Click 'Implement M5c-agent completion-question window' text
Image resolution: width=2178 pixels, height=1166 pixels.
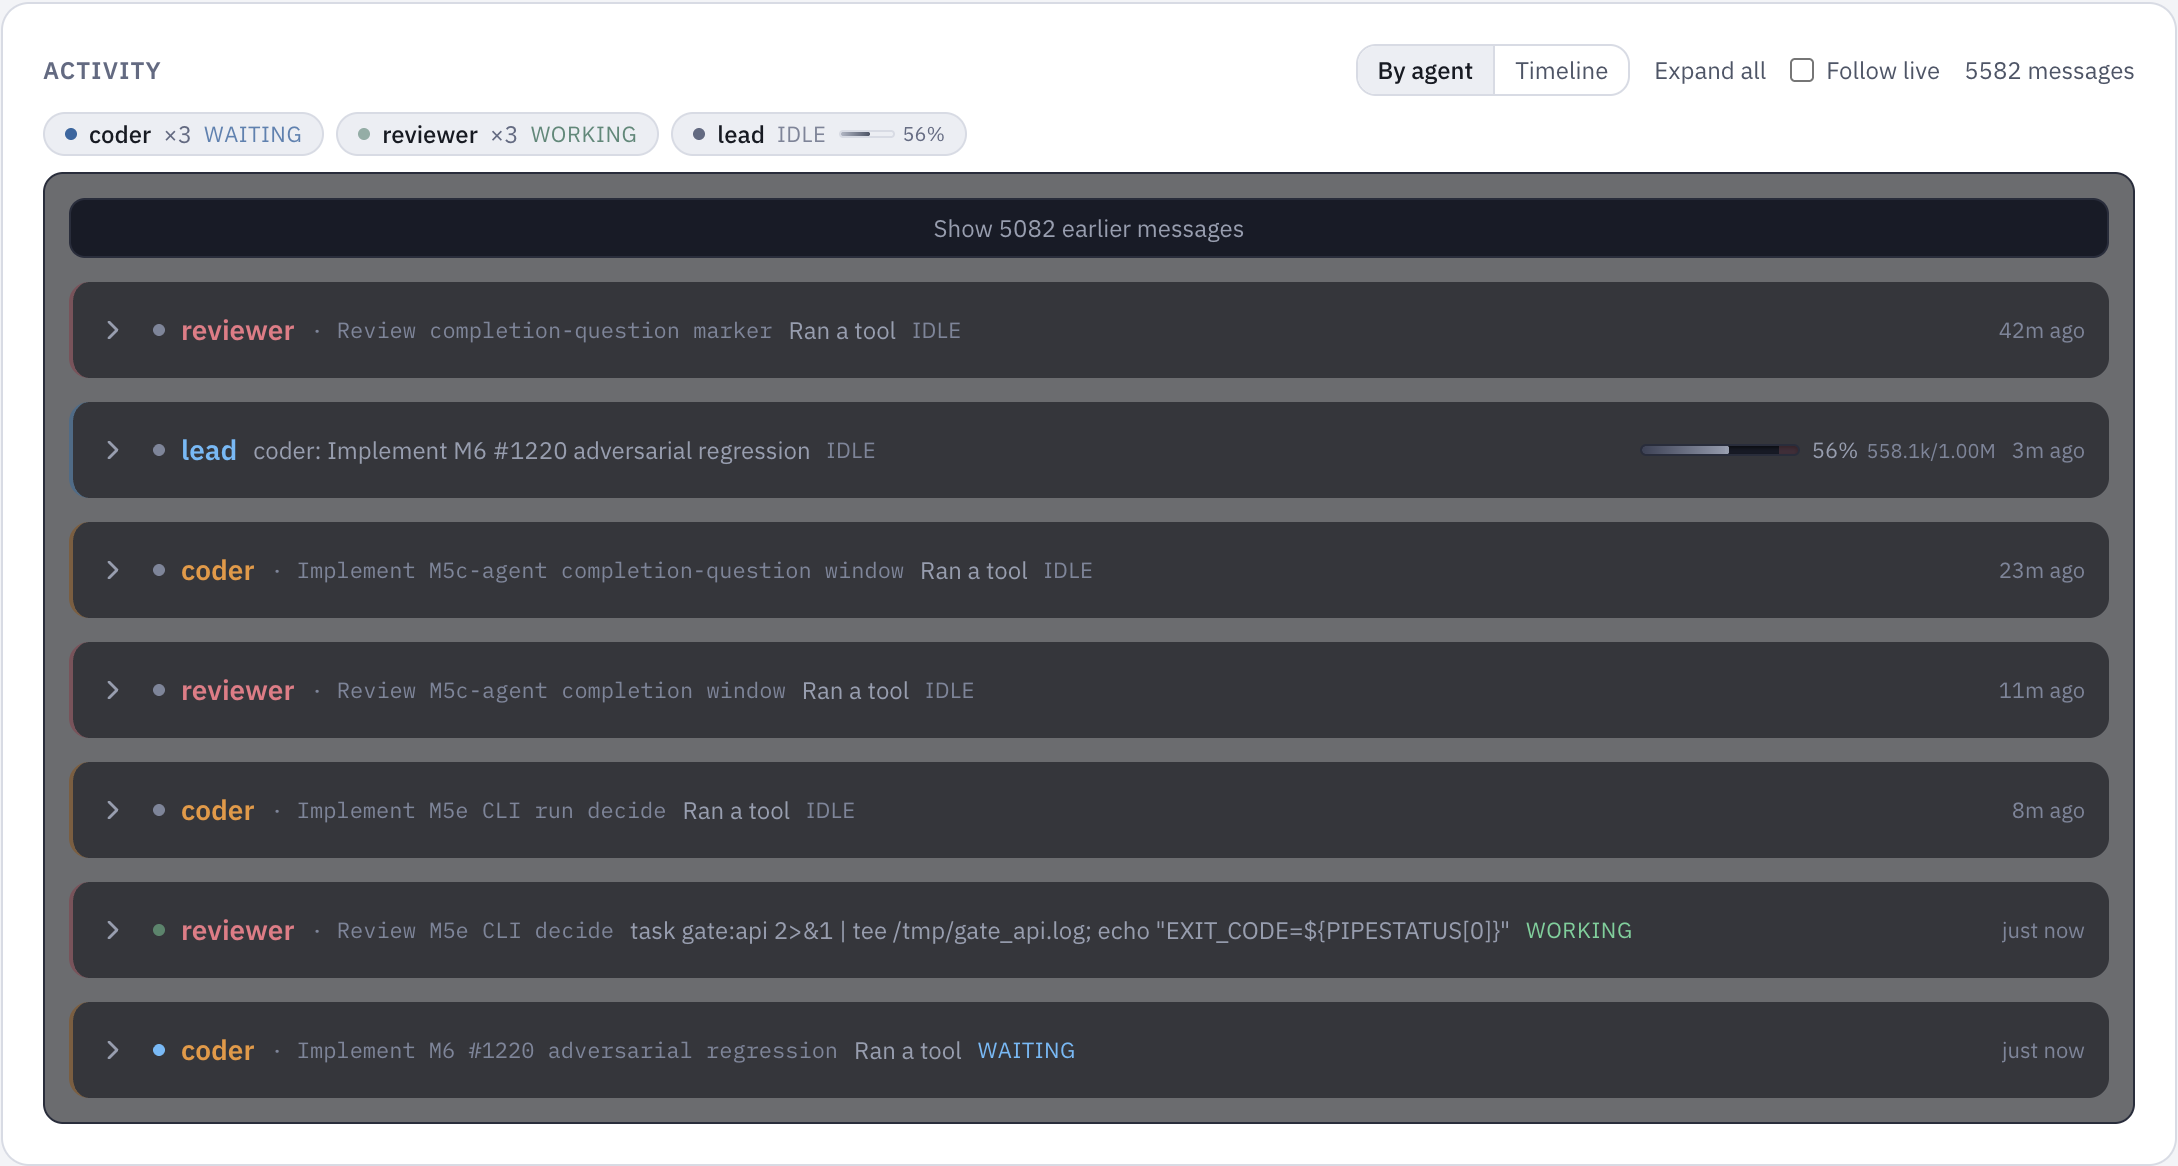(600, 571)
